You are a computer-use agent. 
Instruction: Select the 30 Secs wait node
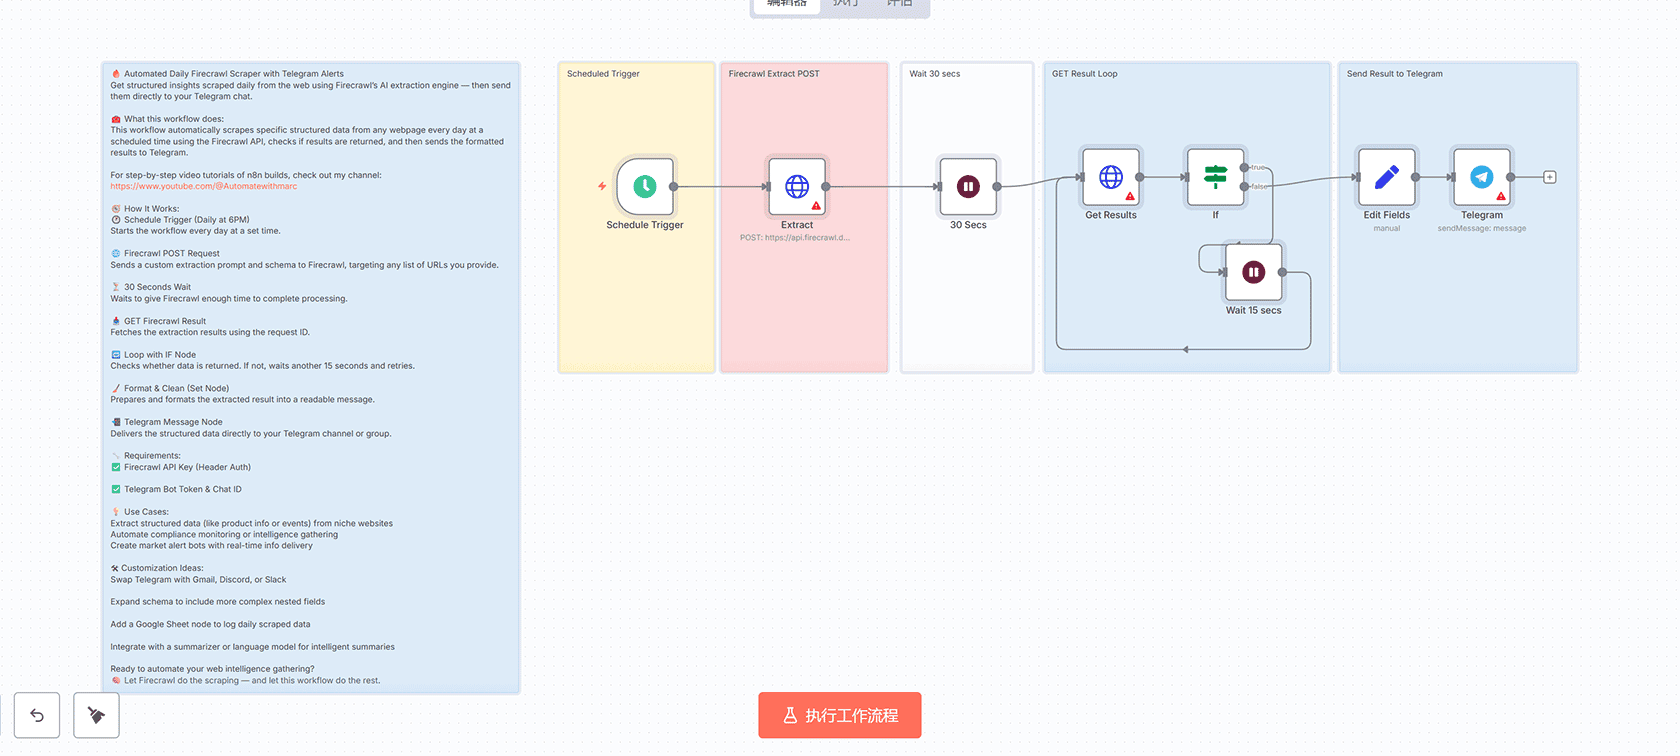pyautogui.click(x=968, y=186)
